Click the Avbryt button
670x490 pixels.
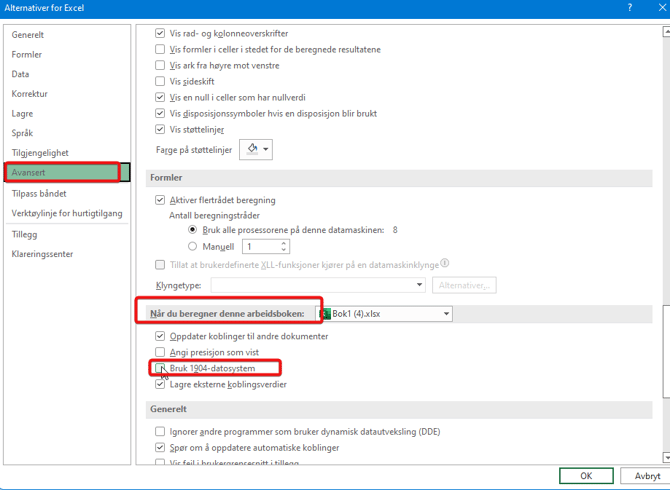[x=647, y=476]
